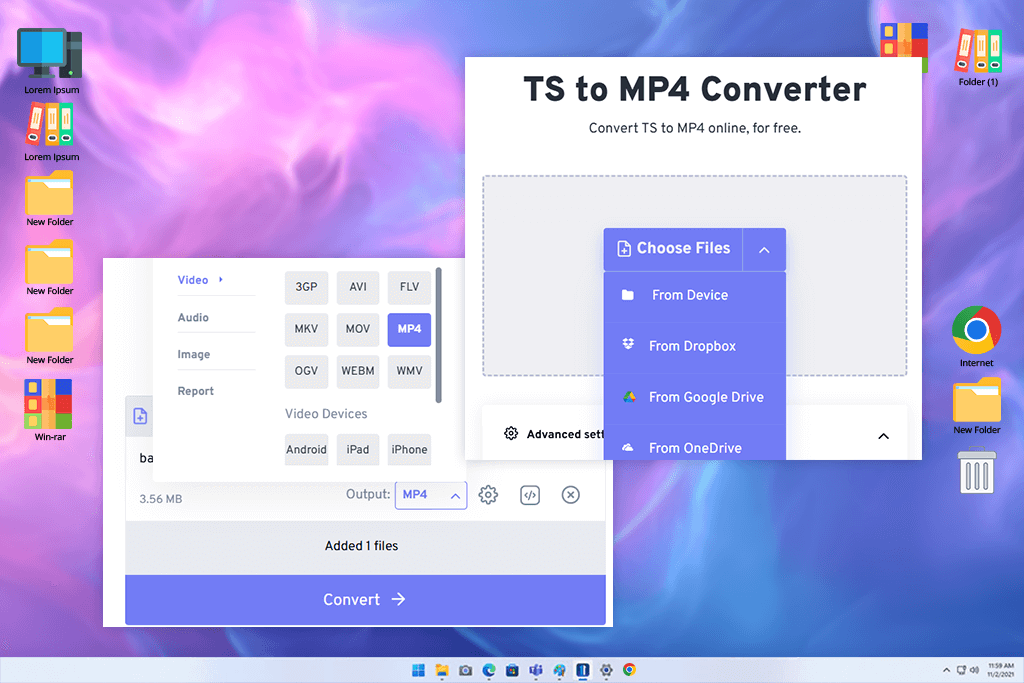Choose WMV output format
The height and width of the screenshot is (683, 1024).
(x=409, y=371)
